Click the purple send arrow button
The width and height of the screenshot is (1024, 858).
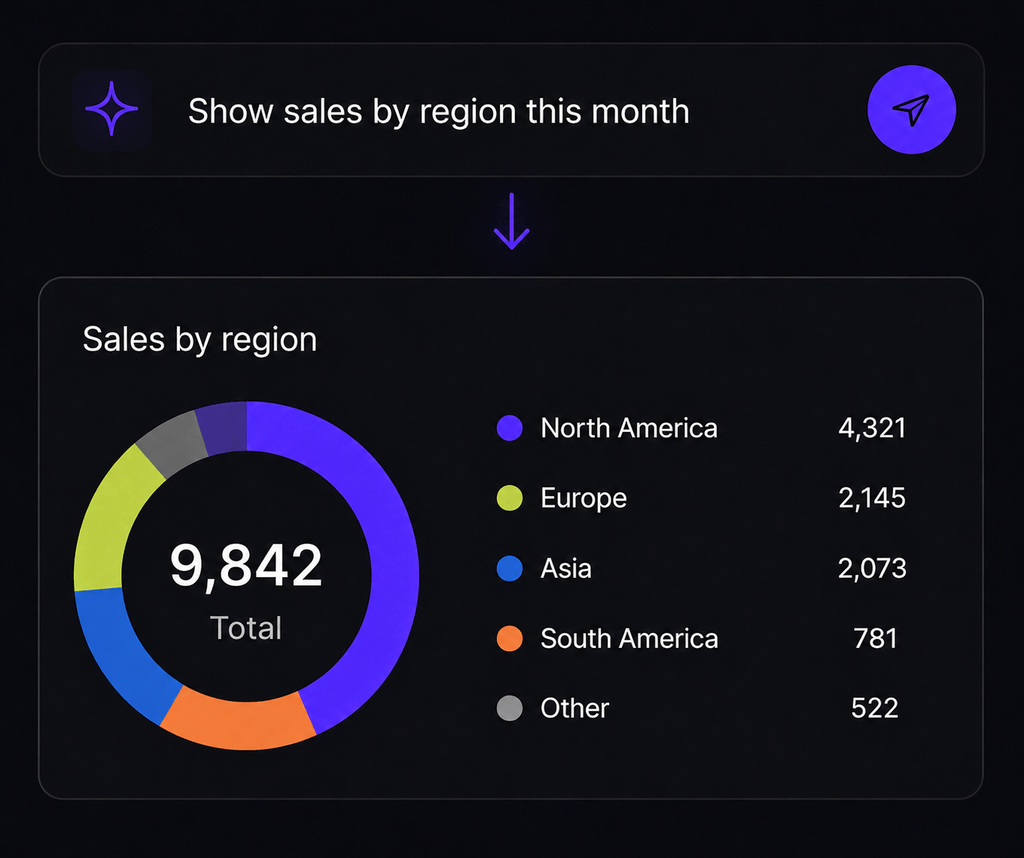coord(912,110)
